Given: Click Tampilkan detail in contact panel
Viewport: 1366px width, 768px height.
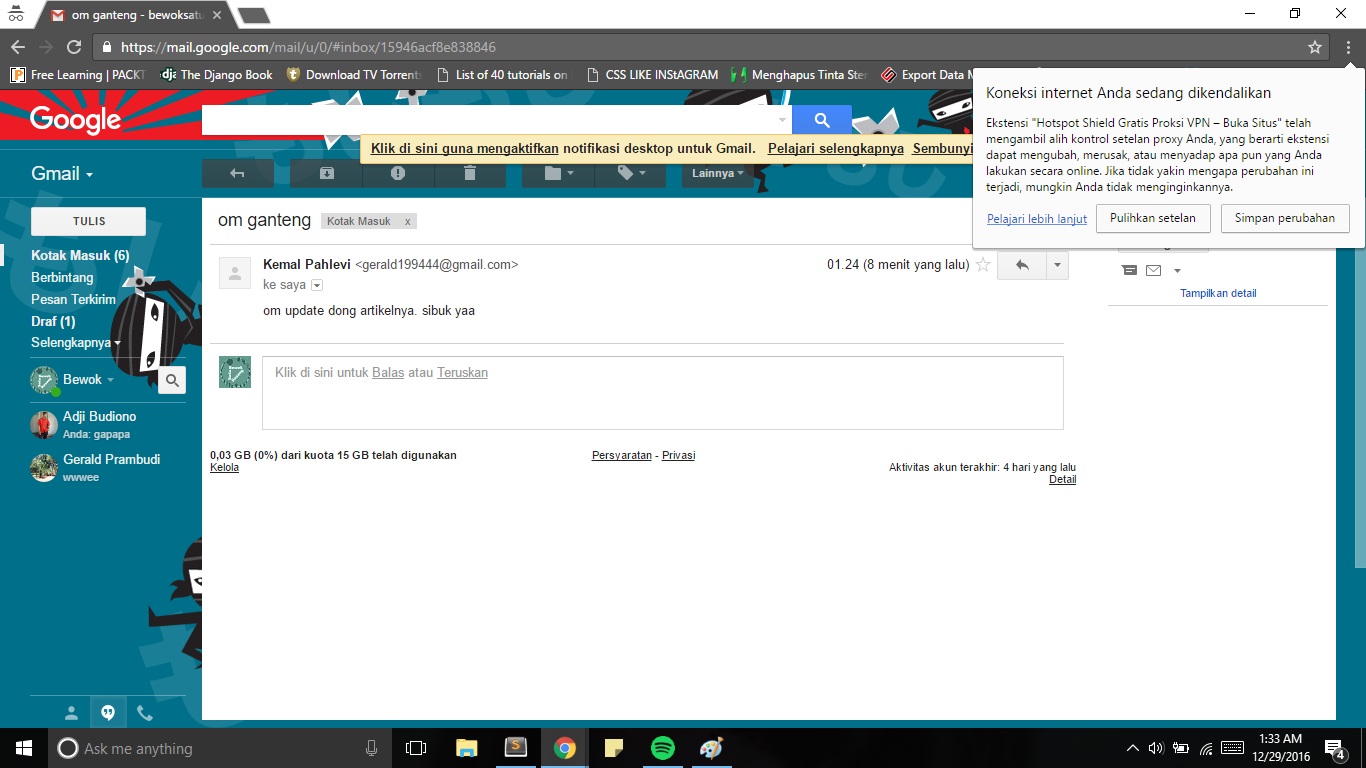Looking at the screenshot, I should pyautogui.click(x=1218, y=293).
